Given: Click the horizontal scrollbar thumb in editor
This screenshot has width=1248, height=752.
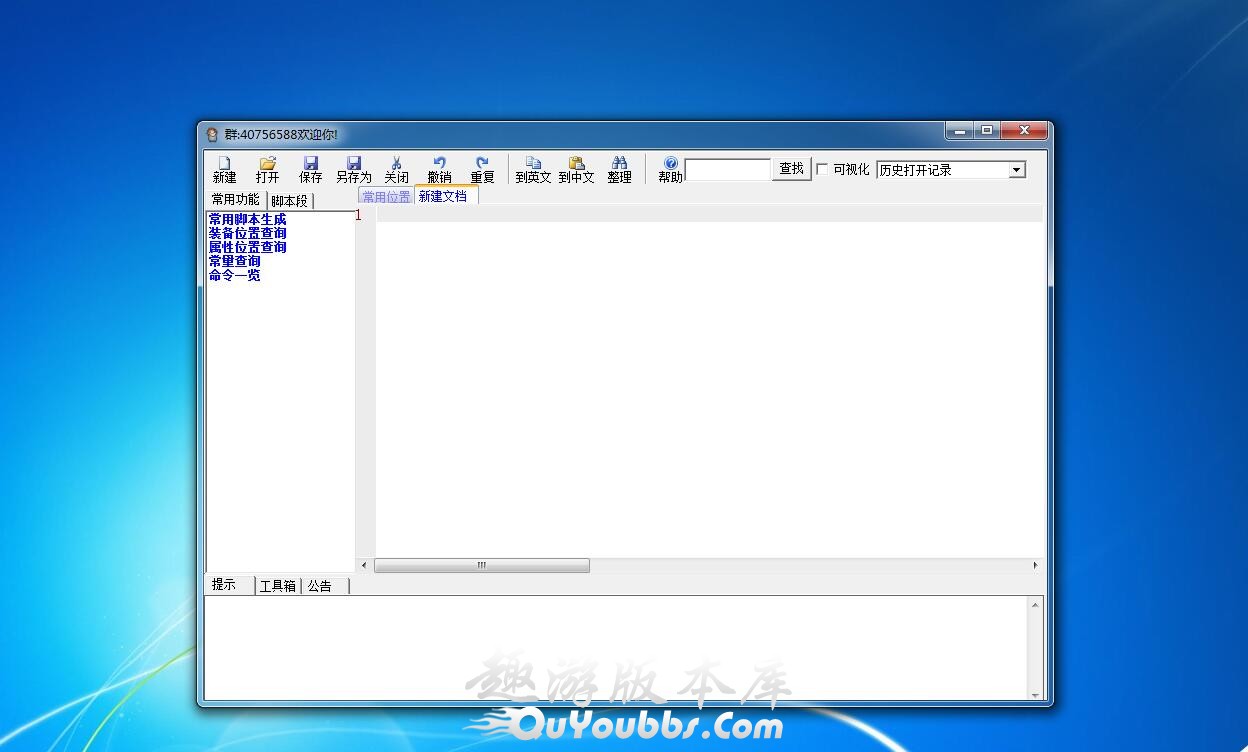Looking at the screenshot, I should coord(481,565).
